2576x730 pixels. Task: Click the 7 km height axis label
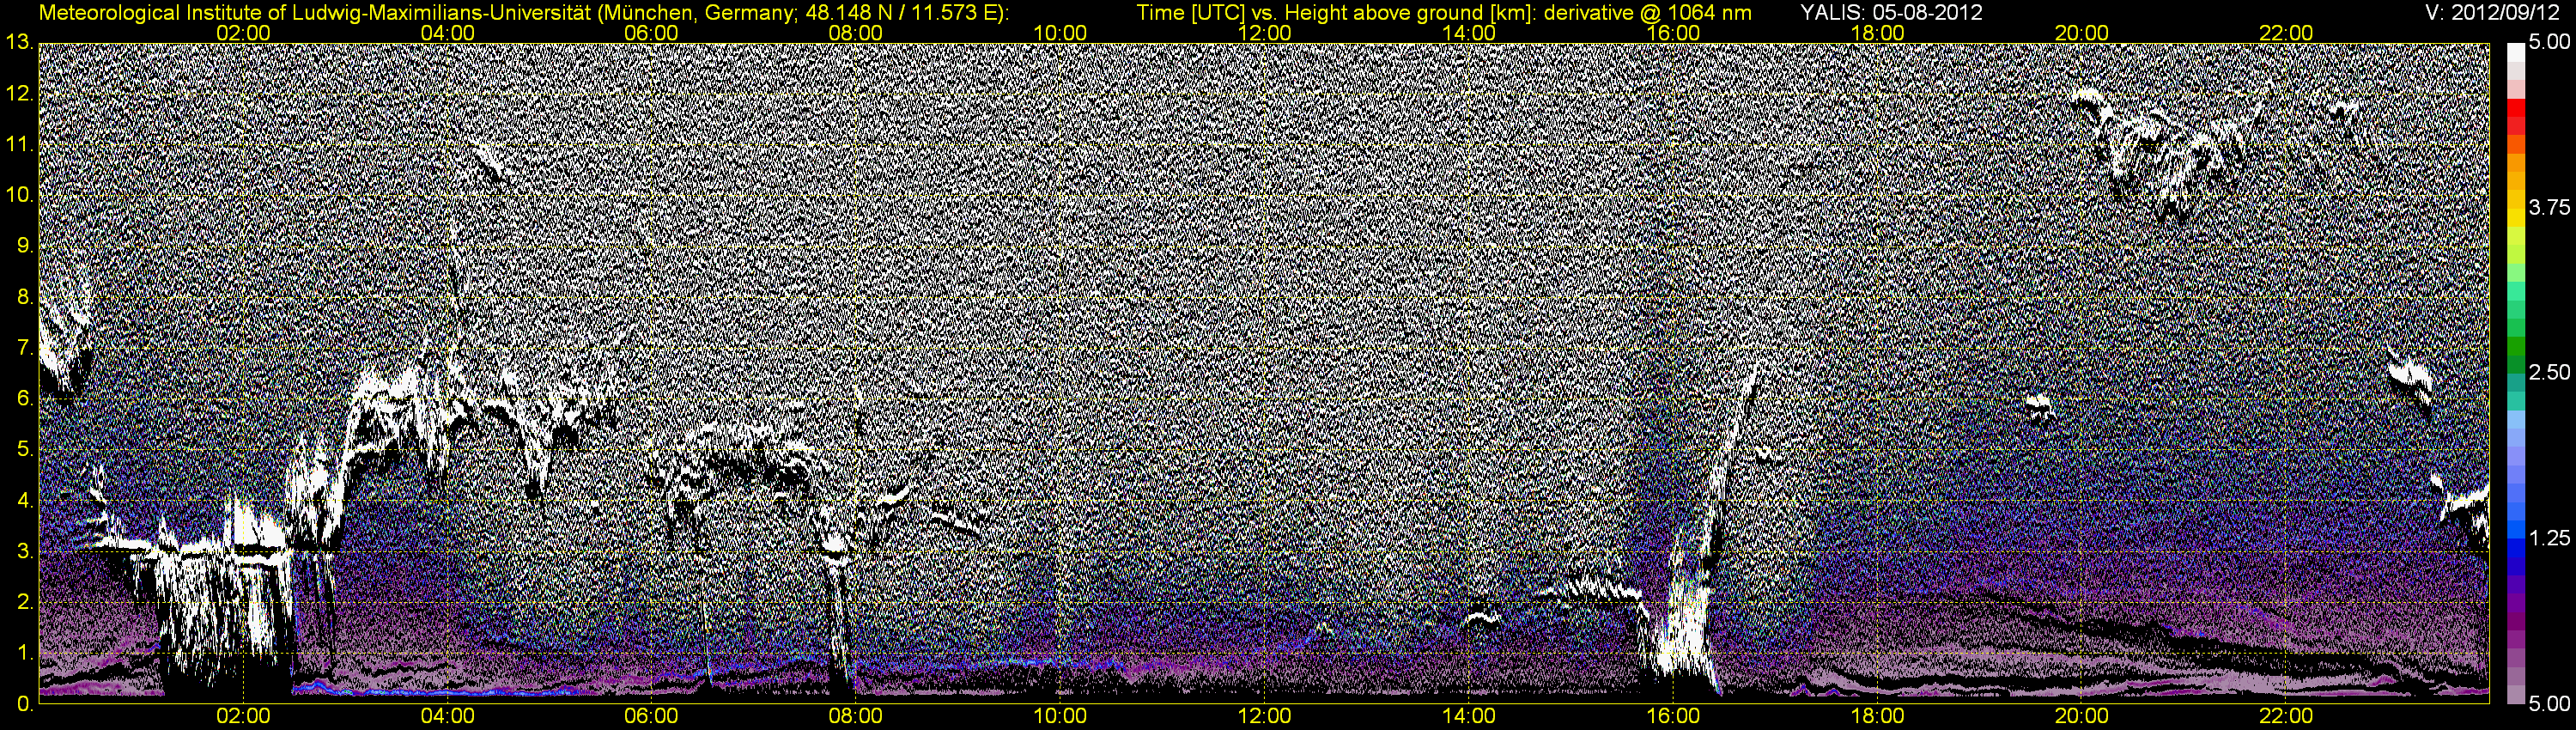24,348
